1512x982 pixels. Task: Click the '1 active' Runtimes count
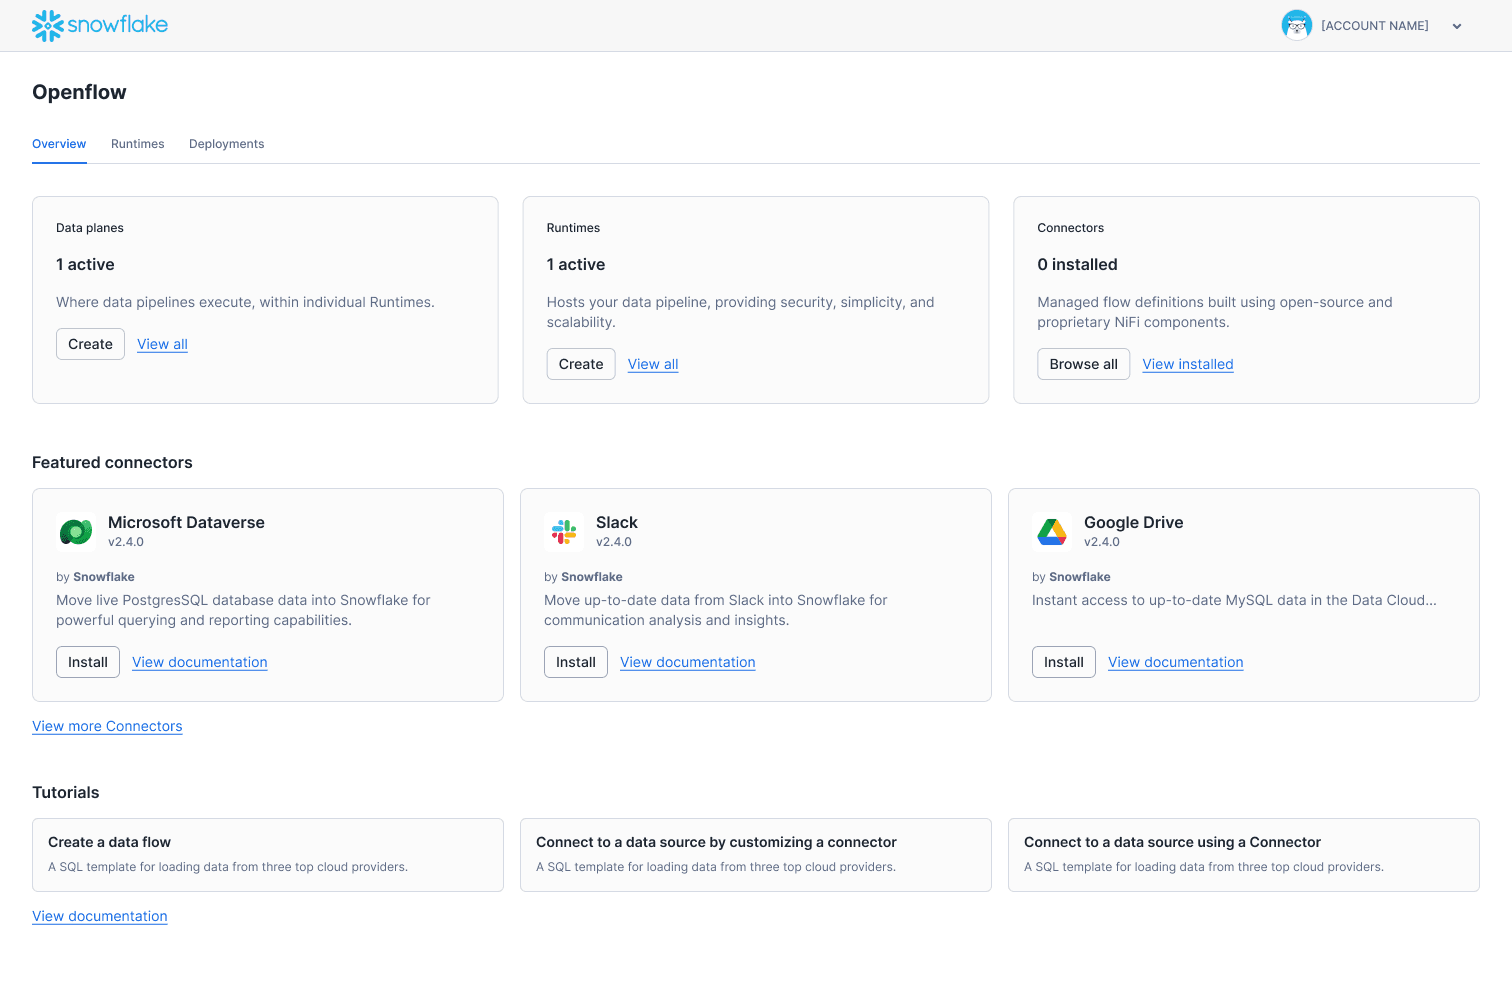[576, 264]
